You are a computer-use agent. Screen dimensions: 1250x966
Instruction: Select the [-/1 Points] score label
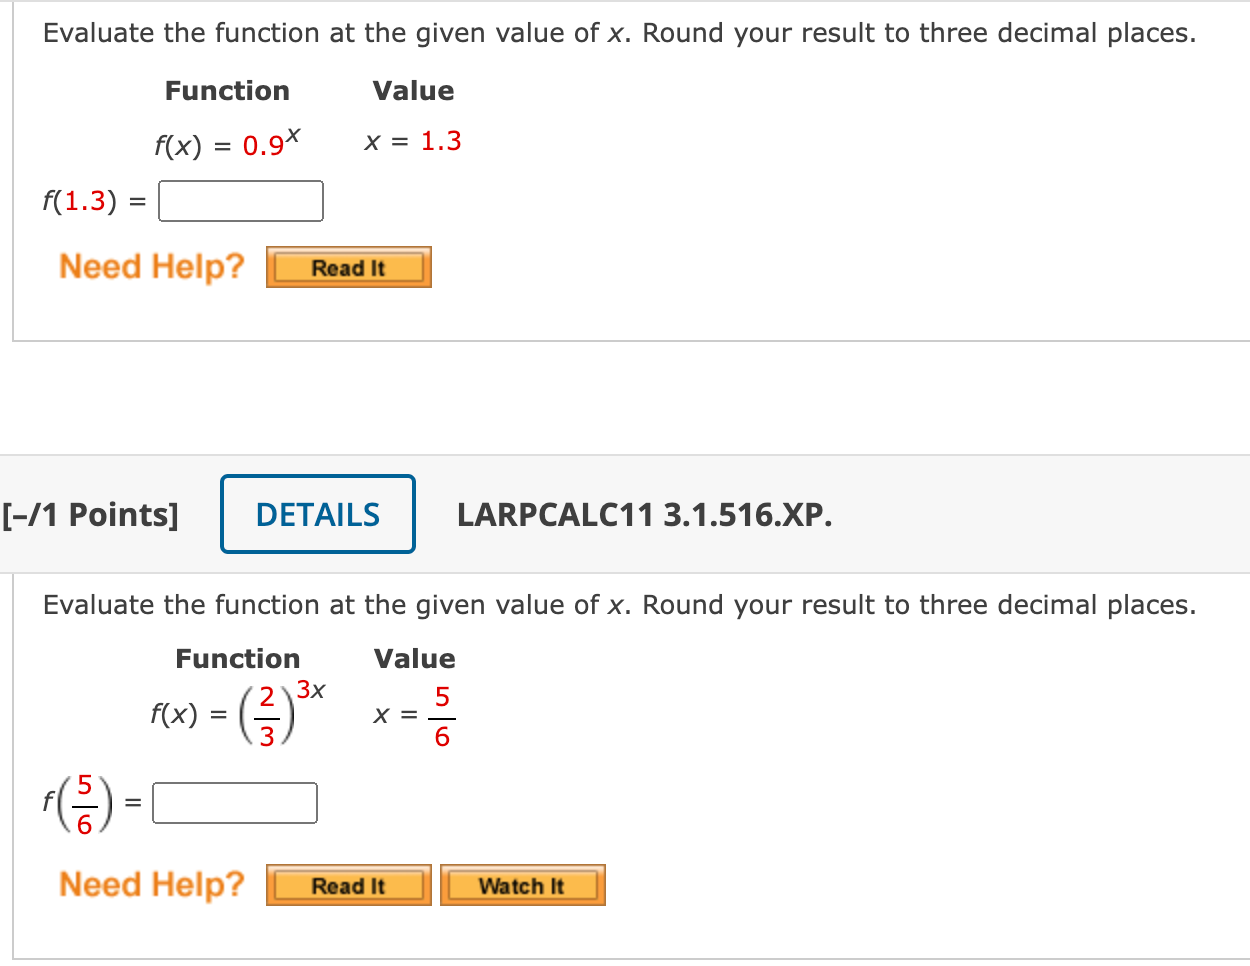(x=90, y=513)
